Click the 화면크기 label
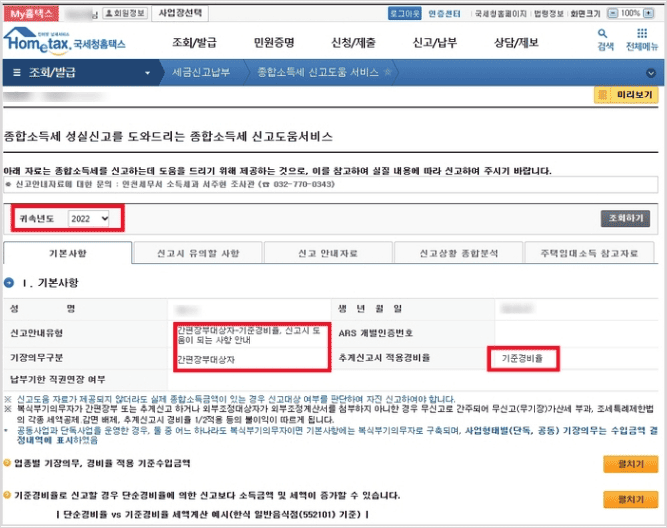Image resolution: width=667 pixels, height=528 pixels. pyautogui.click(x=585, y=14)
